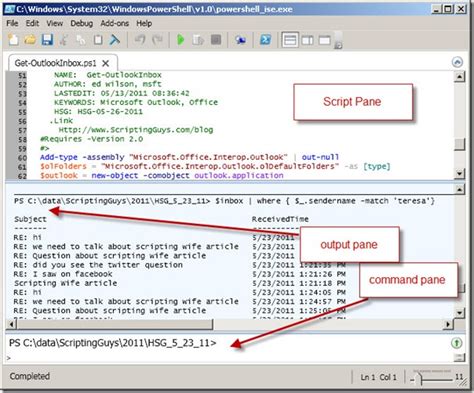
Task: Open the Debug menu
Action: click(81, 23)
